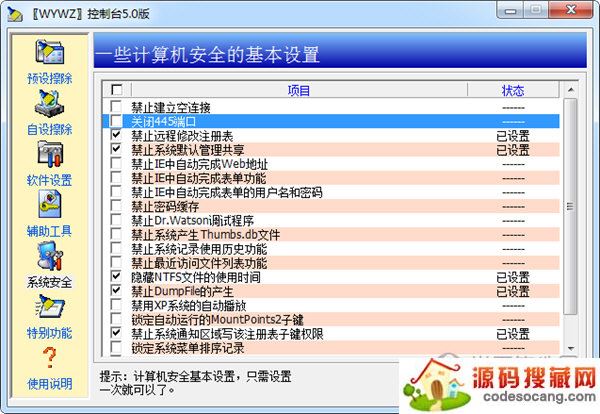Uncheck 禁止系统通知区域写该注册表子键权限 checkbox
The height and width of the screenshot is (414, 600).
pyautogui.click(x=116, y=333)
